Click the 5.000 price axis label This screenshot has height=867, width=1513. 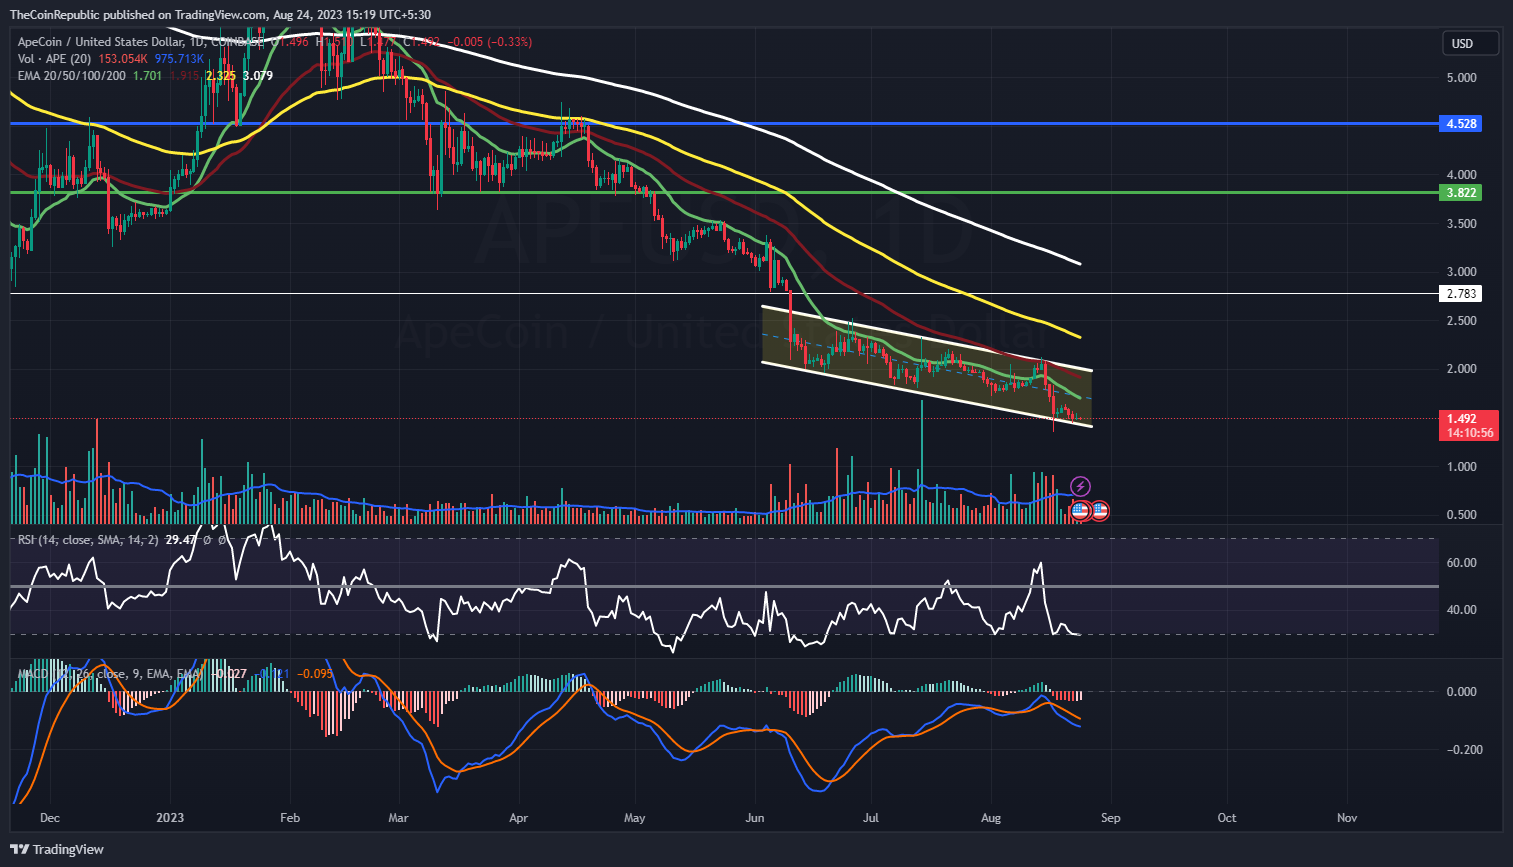click(1461, 78)
